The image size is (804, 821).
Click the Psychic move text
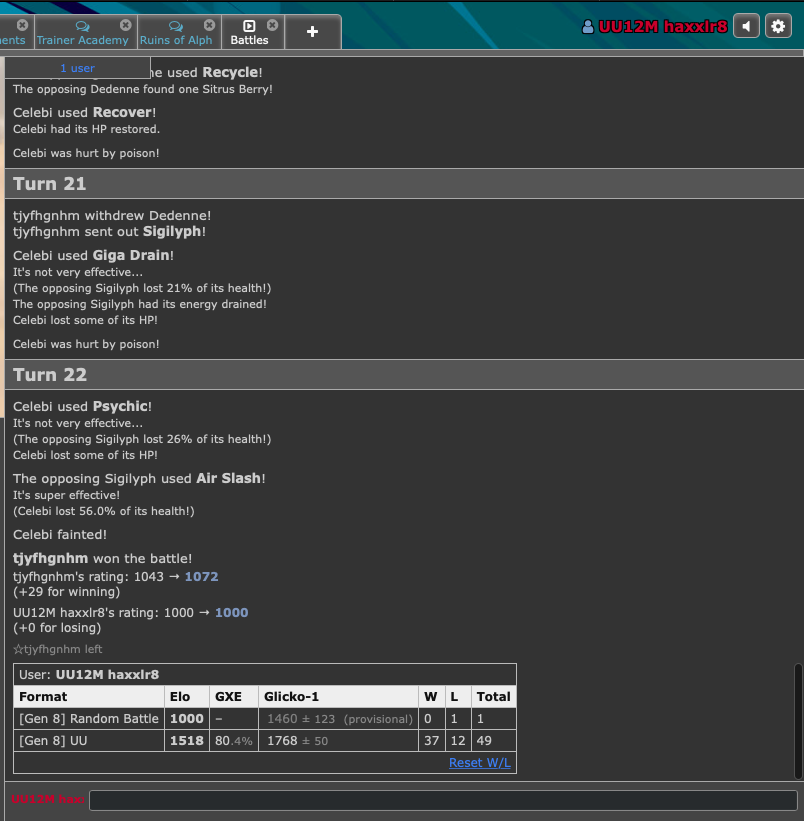point(120,406)
